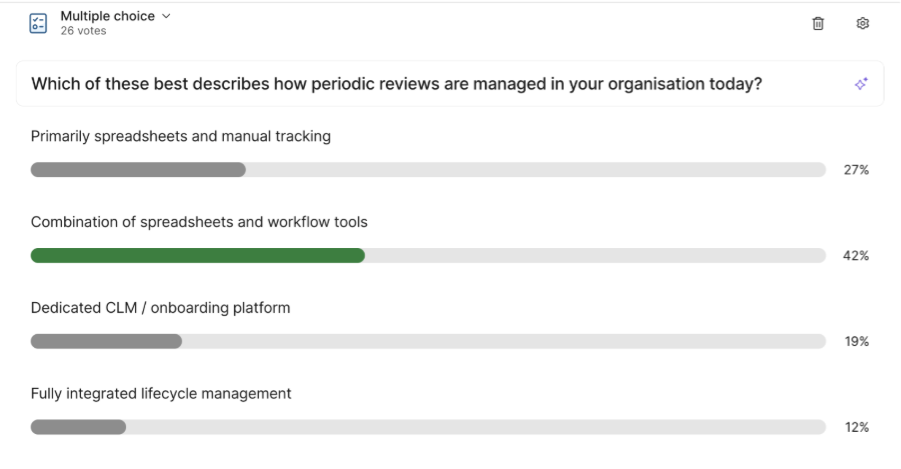Select "Primarily spreadsheets and manual tracking" option
The width and height of the screenshot is (901, 469).
coord(181,136)
